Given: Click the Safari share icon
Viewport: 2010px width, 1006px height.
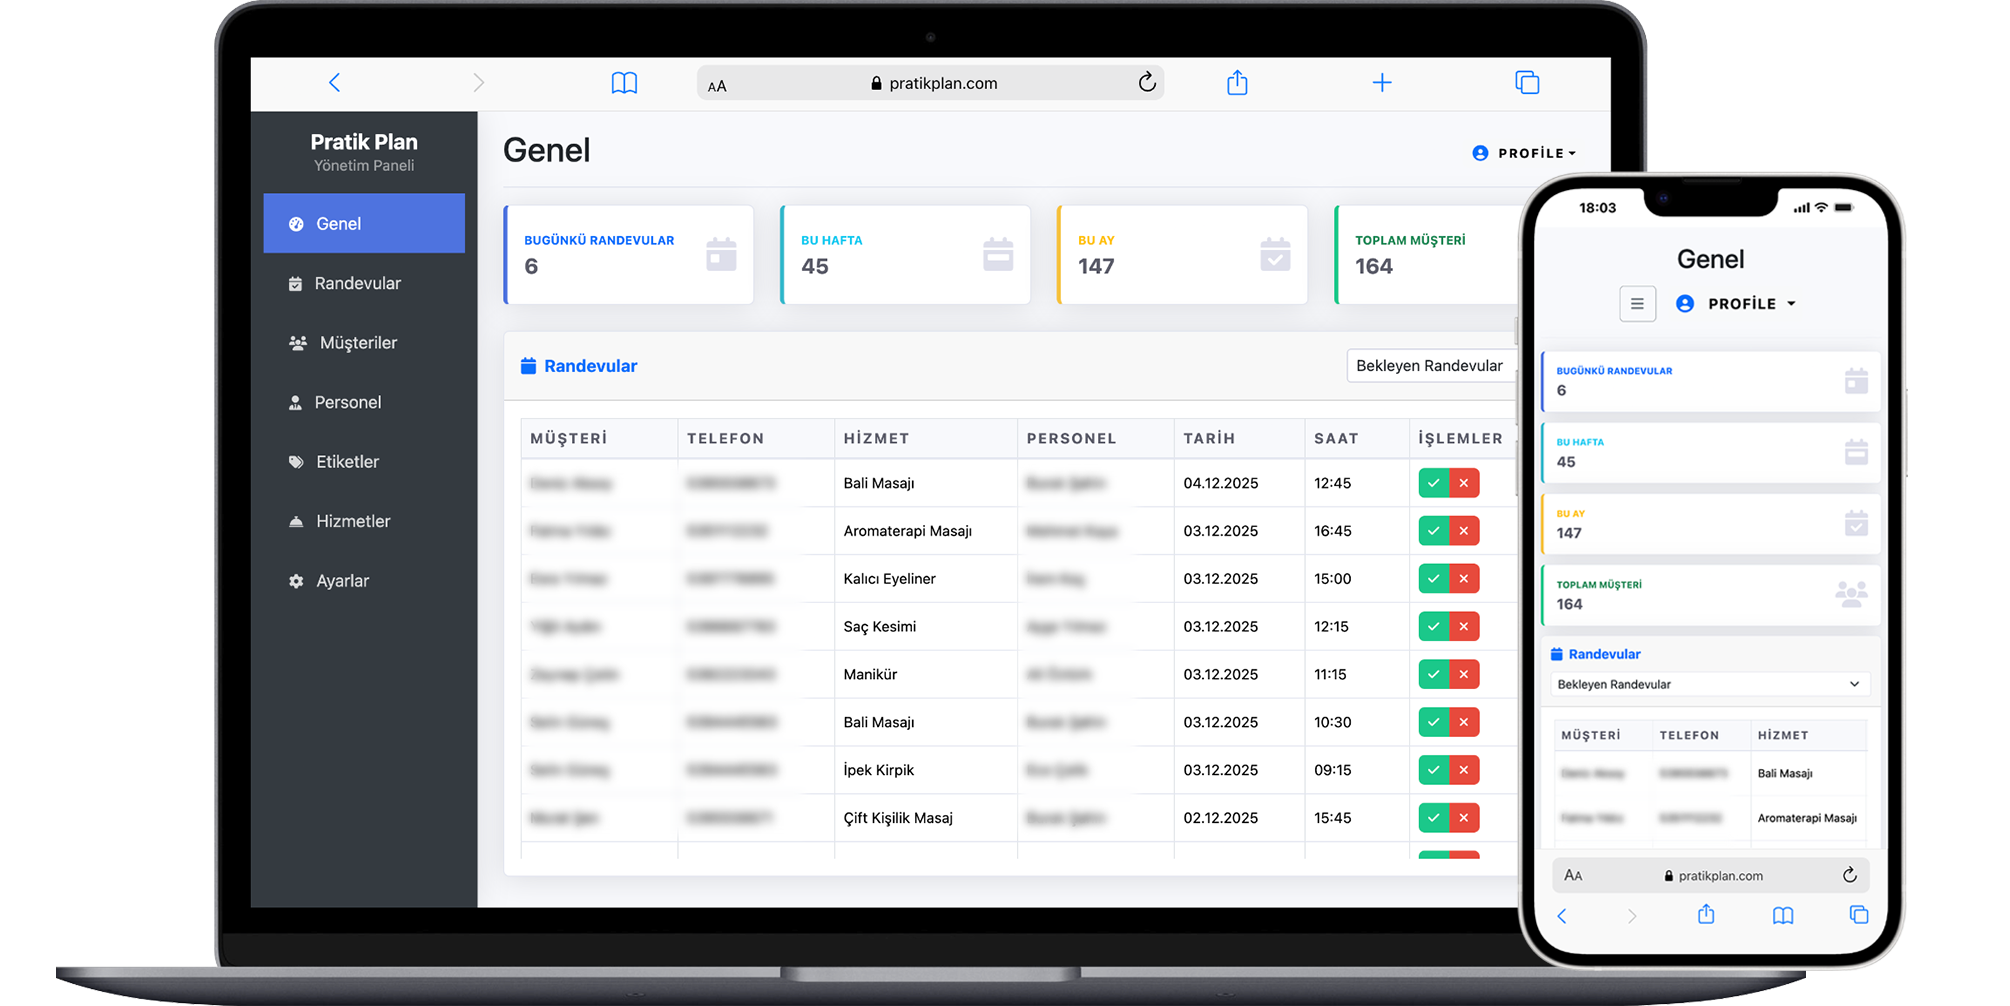Looking at the screenshot, I should click(x=1237, y=82).
